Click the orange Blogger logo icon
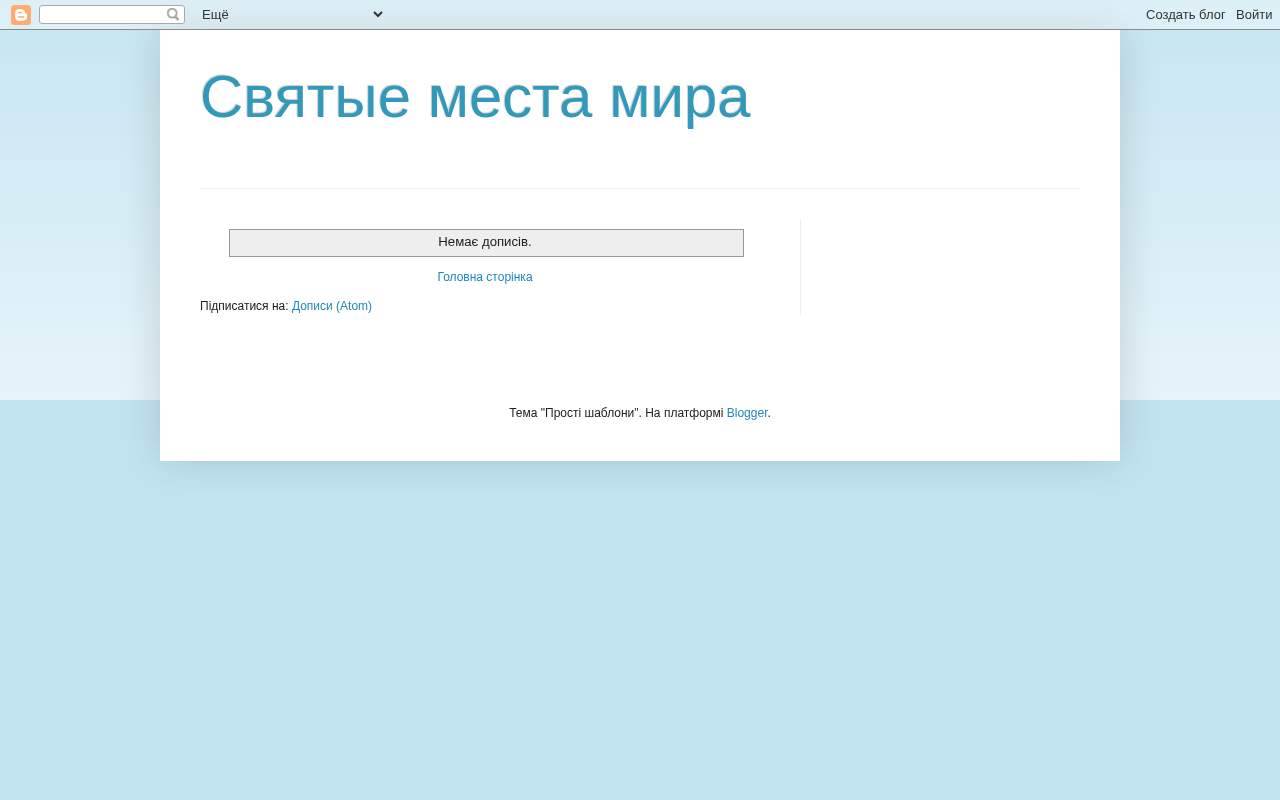This screenshot has height=800, width=1280. pyautogui.click(x=21, y=15)
